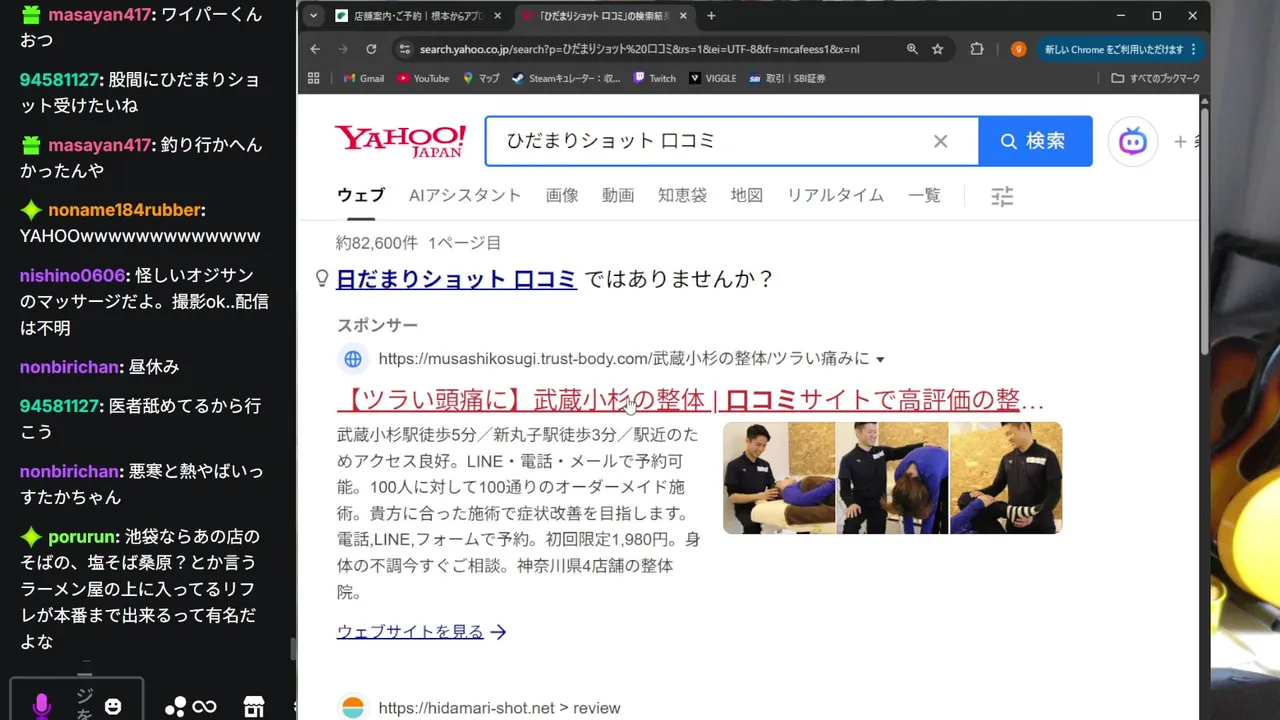Click the purple microphone icon in chat
Viewport: 1280px width, 720px height.
[x=41, y=707]
